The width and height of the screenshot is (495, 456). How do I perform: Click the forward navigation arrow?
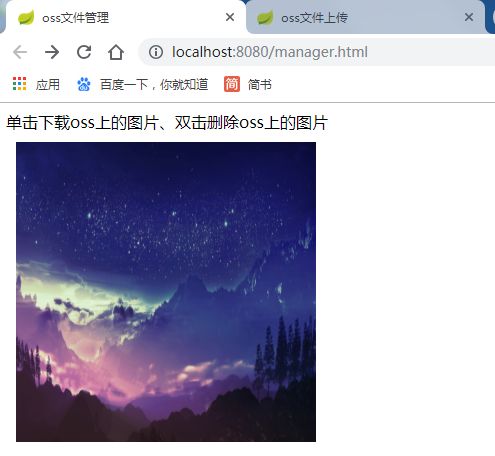click(x=52, y=52)
